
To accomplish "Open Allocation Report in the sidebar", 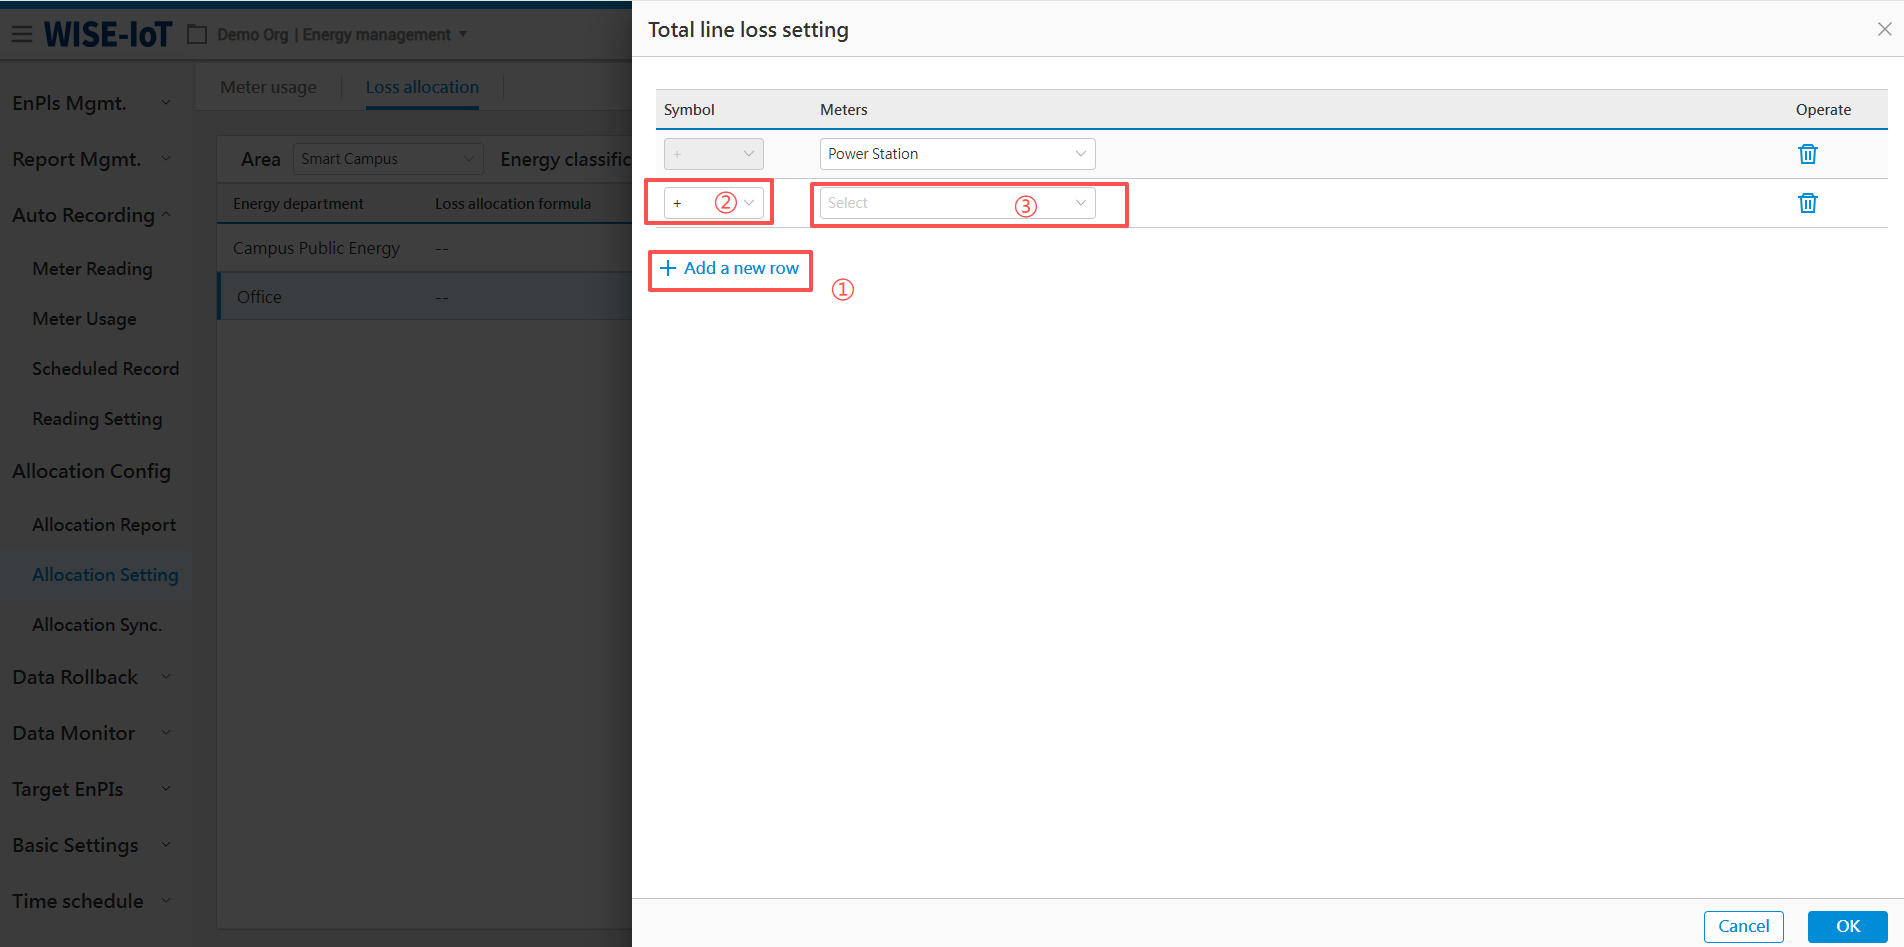I will 104,525.
